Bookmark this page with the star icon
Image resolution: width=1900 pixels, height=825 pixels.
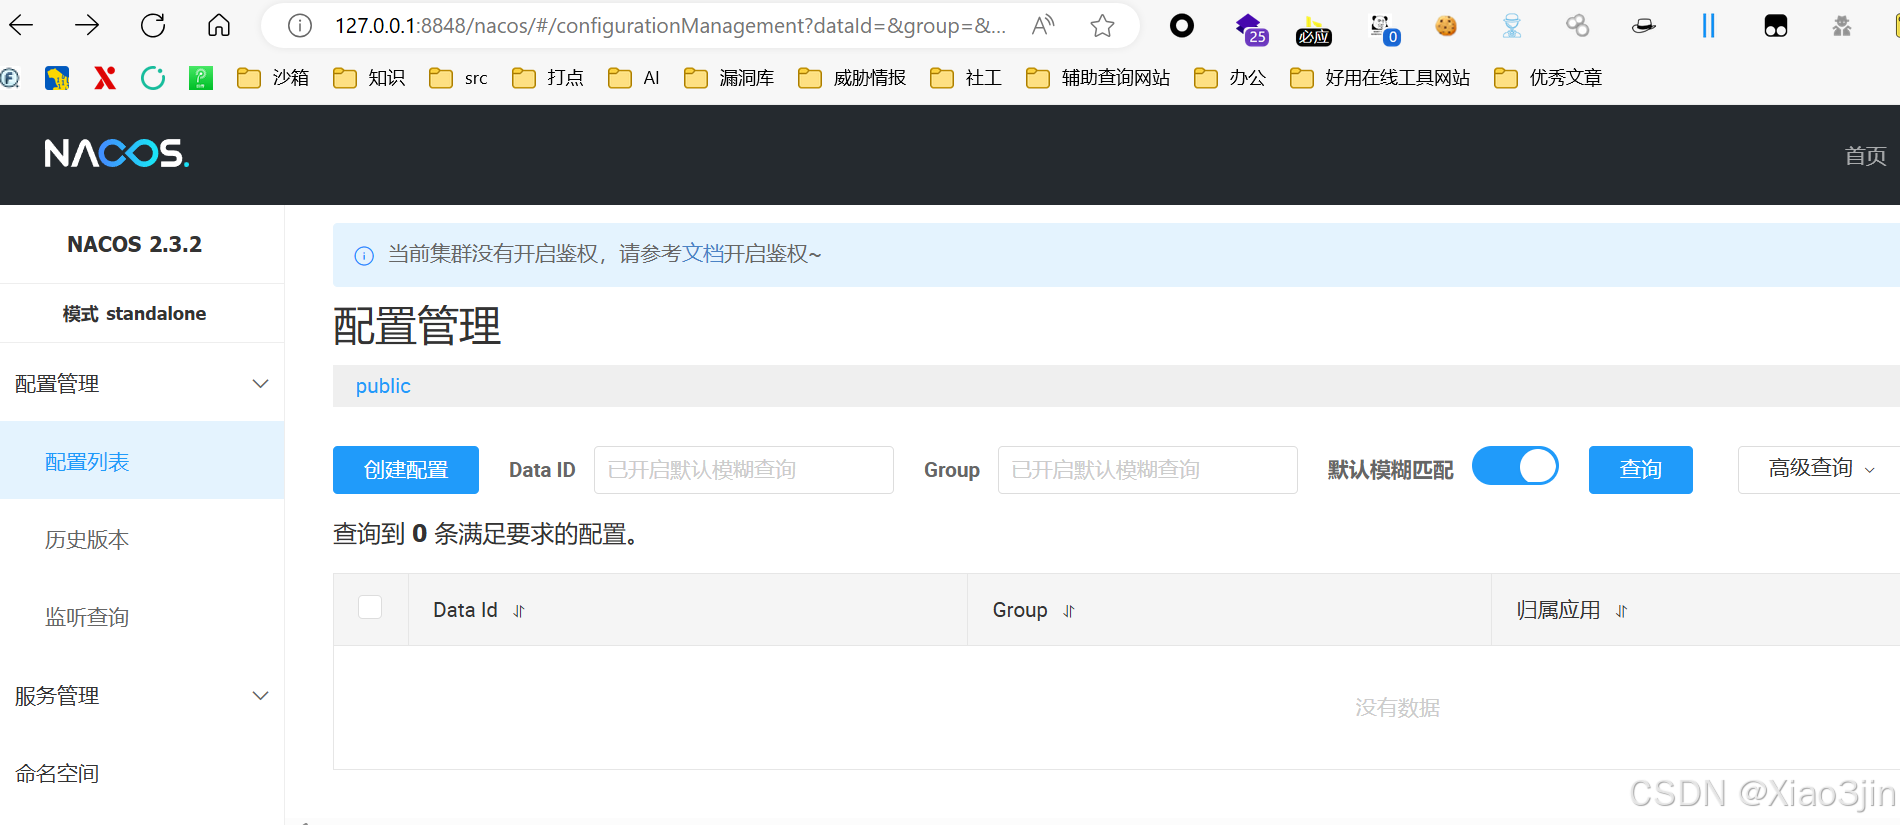point(1102,26)
